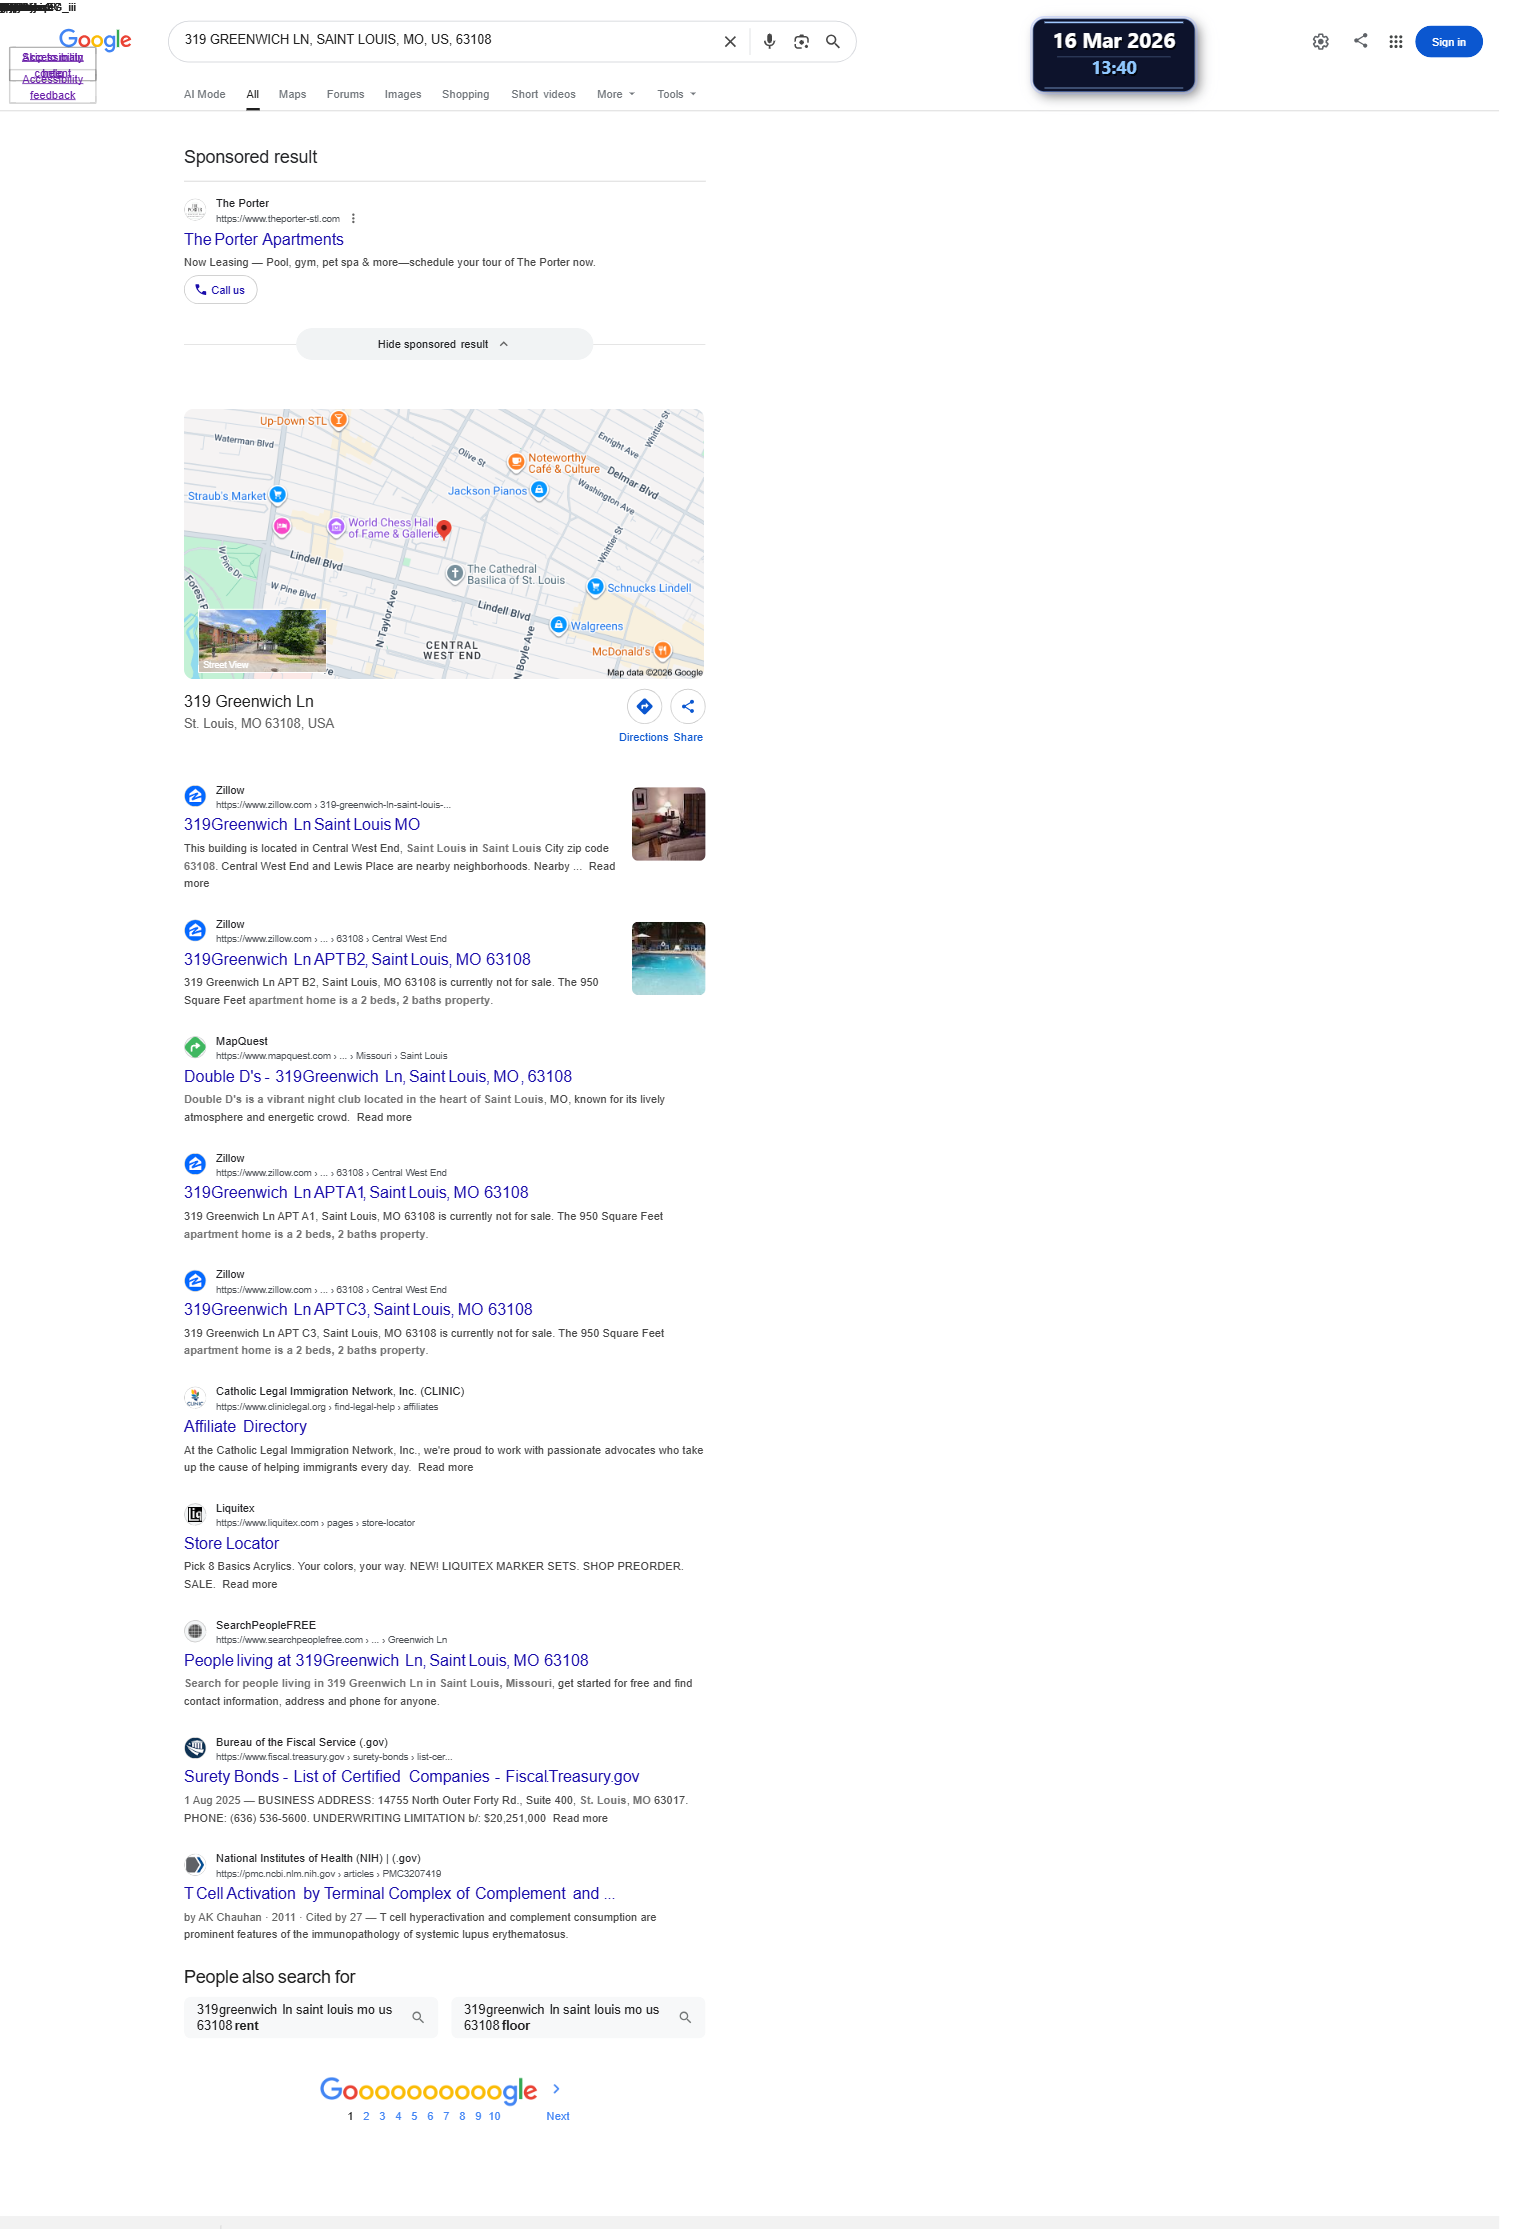Sign in to Google account

1448,42
